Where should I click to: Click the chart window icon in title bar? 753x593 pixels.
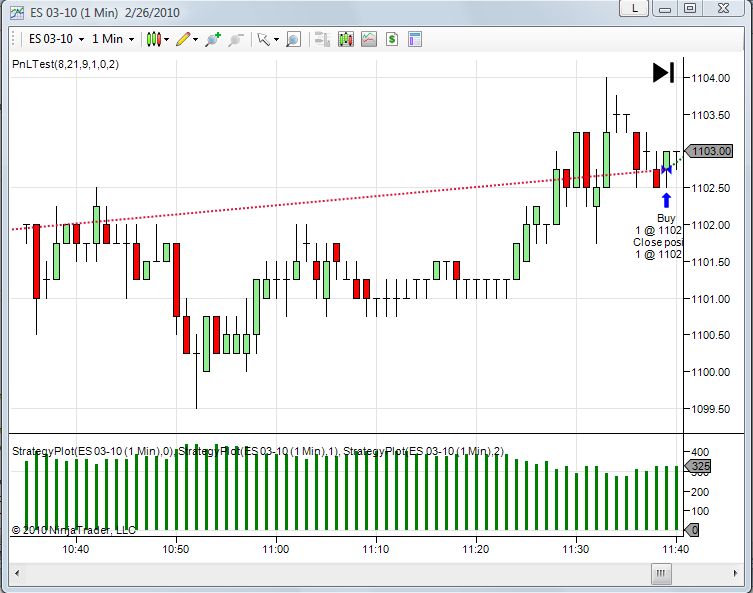[17, 12]
